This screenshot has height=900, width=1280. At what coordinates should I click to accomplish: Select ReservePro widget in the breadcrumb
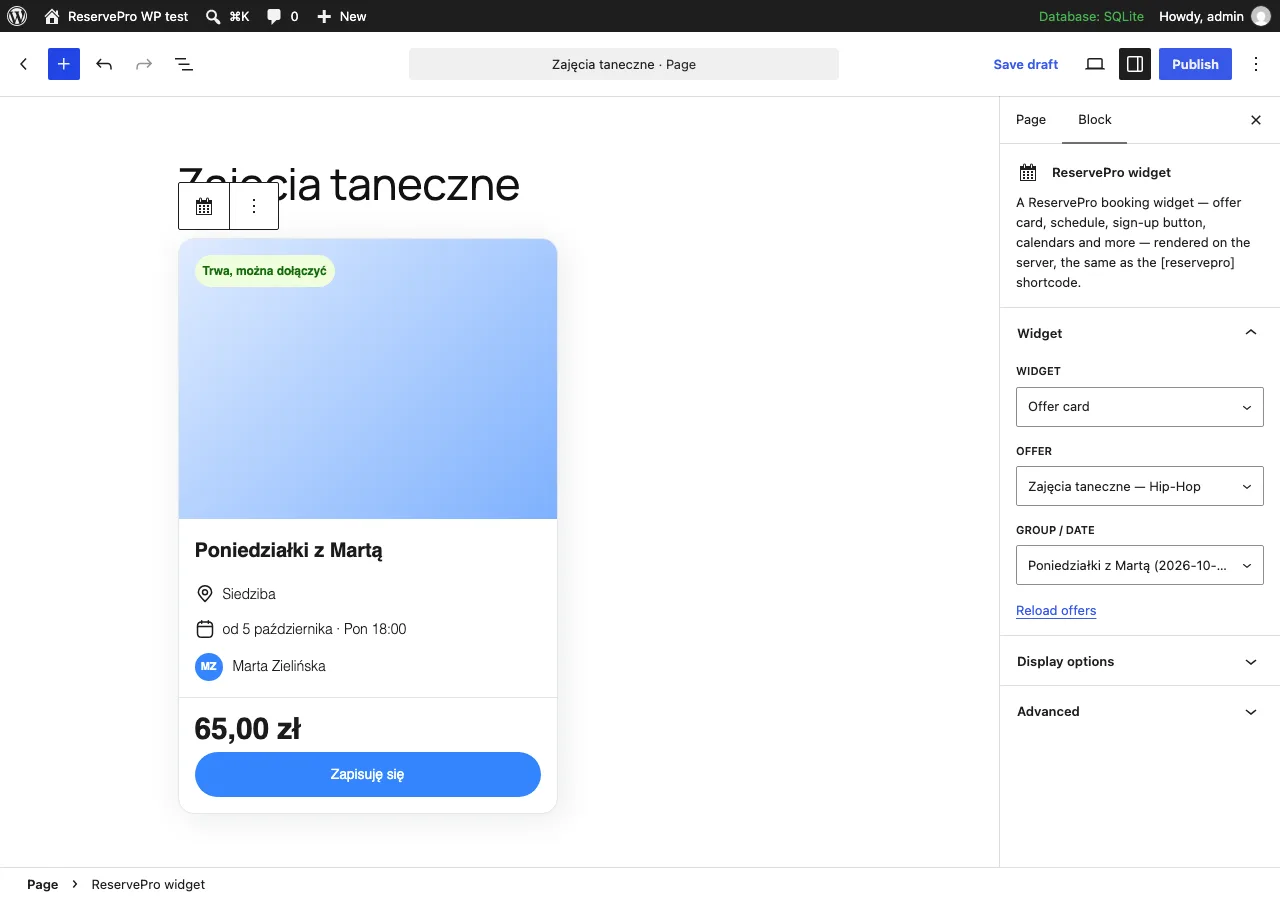[148, 885]
